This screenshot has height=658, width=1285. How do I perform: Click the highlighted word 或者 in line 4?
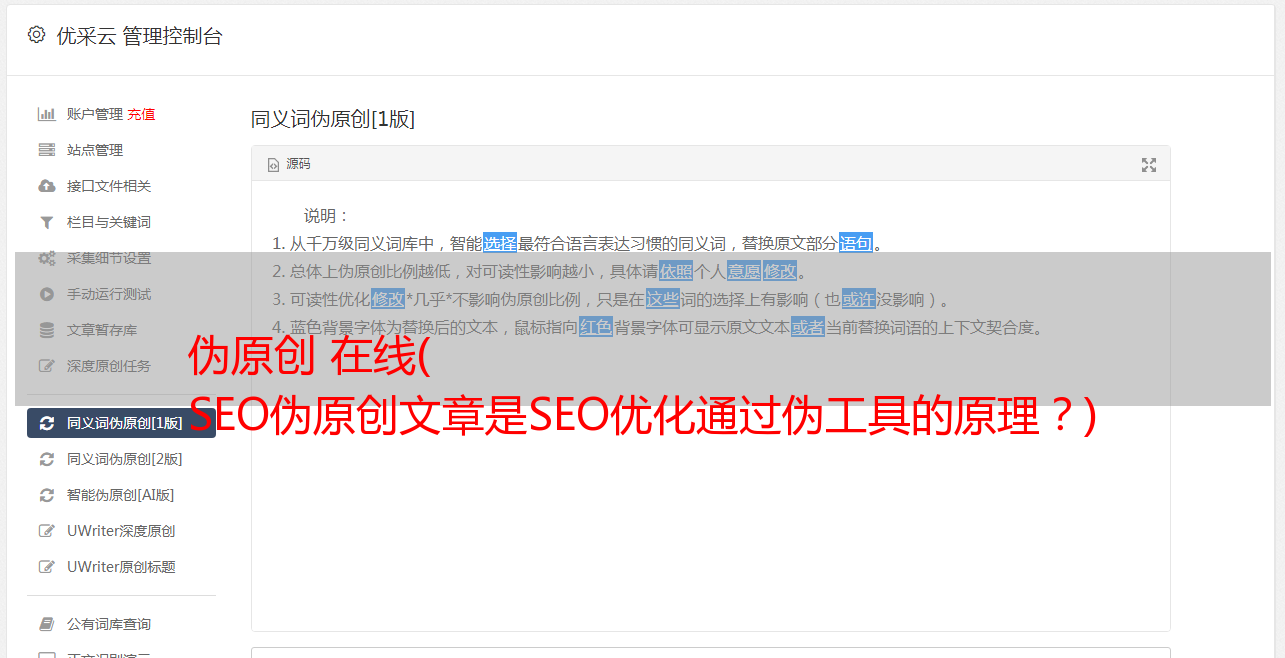point(808,327)
